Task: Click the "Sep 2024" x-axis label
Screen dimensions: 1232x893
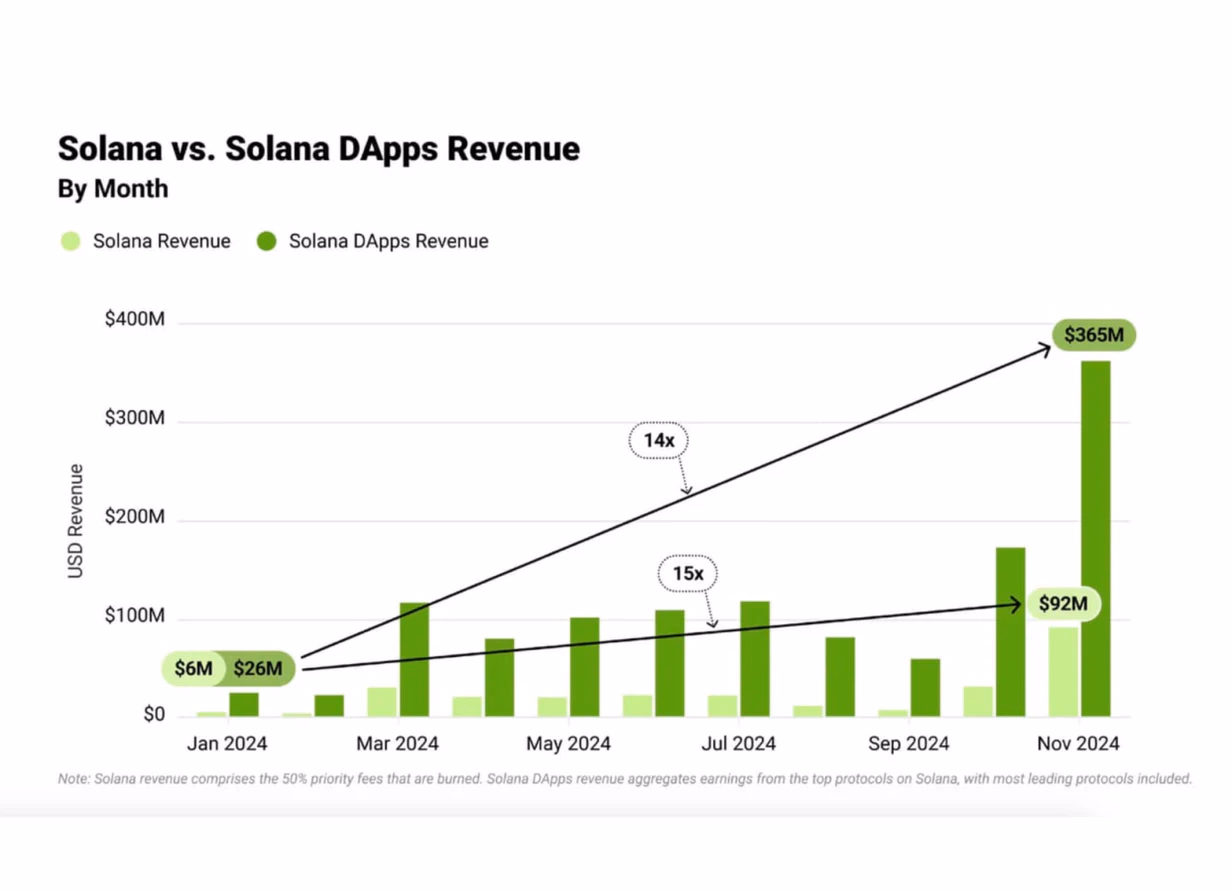Action: point(908,744)
